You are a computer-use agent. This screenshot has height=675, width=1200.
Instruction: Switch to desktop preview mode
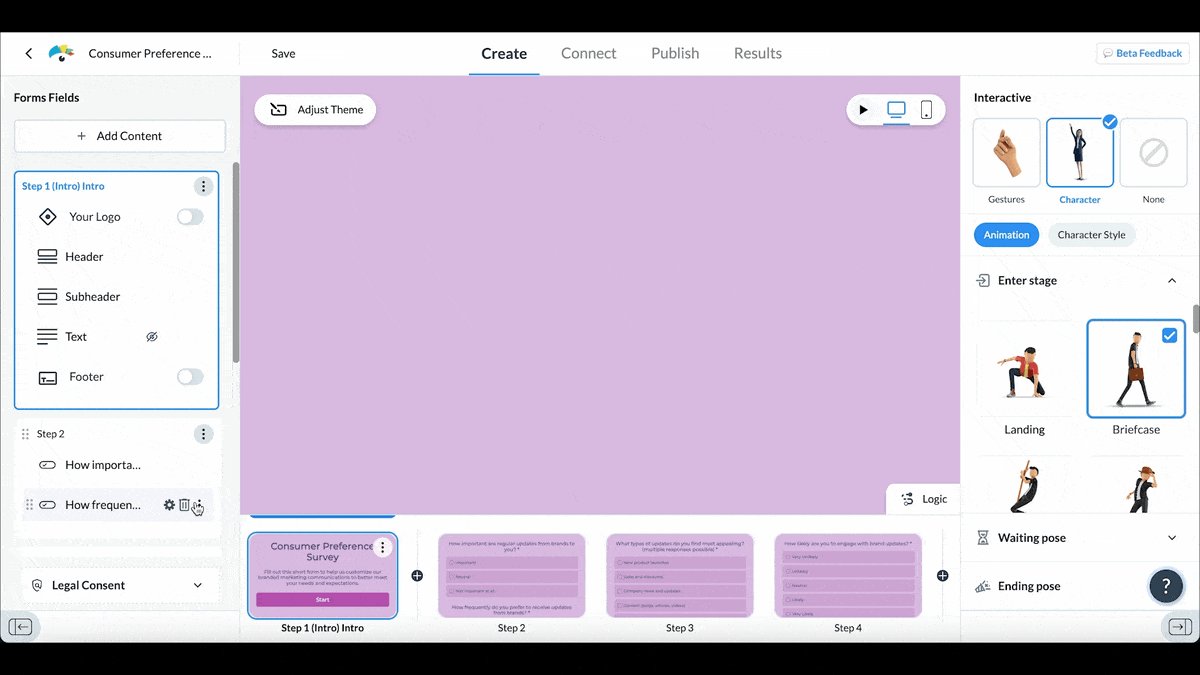(896, 110)
